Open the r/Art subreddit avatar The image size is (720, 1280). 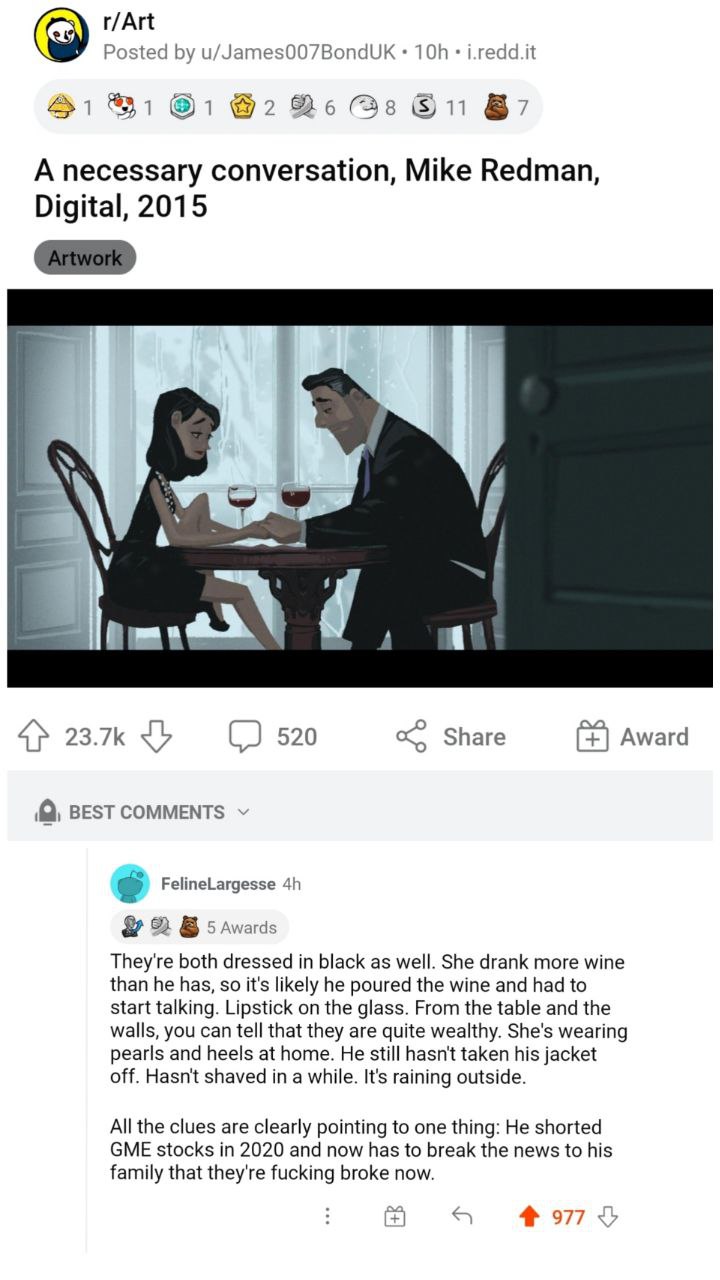pyautogui.click(x=63, y=37)
